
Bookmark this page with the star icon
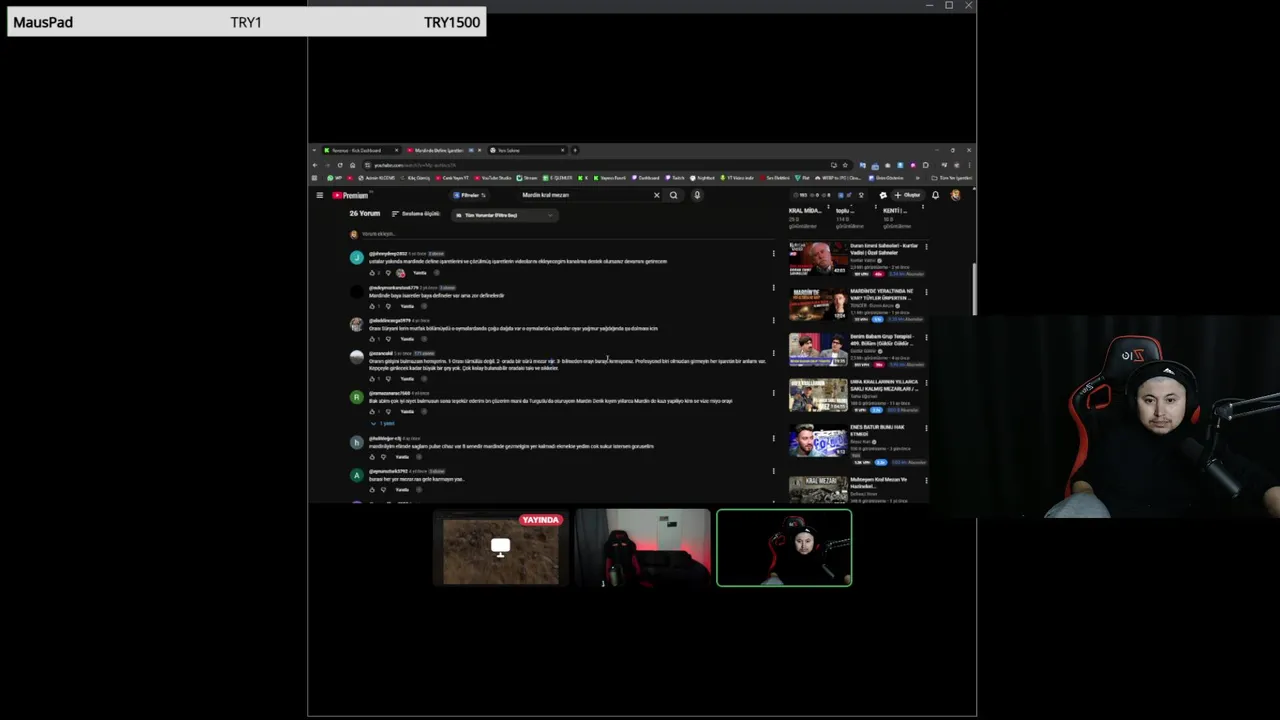845,165
